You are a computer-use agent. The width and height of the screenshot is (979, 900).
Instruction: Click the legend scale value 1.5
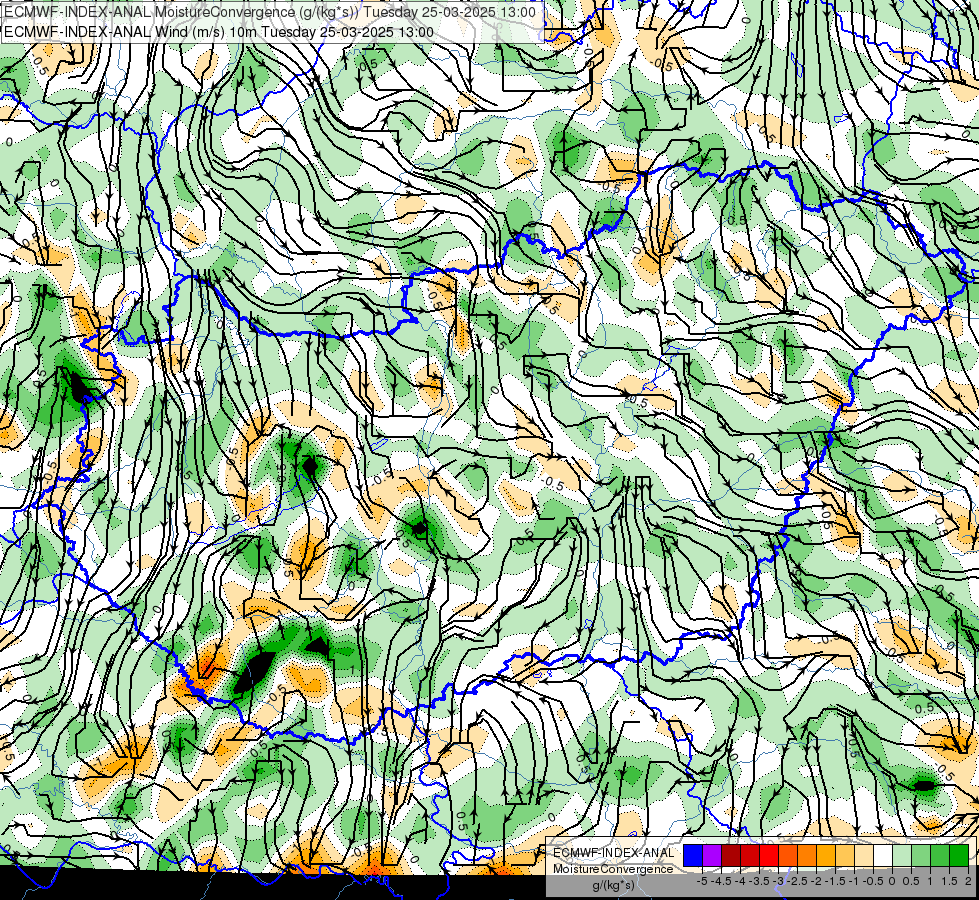949,881
